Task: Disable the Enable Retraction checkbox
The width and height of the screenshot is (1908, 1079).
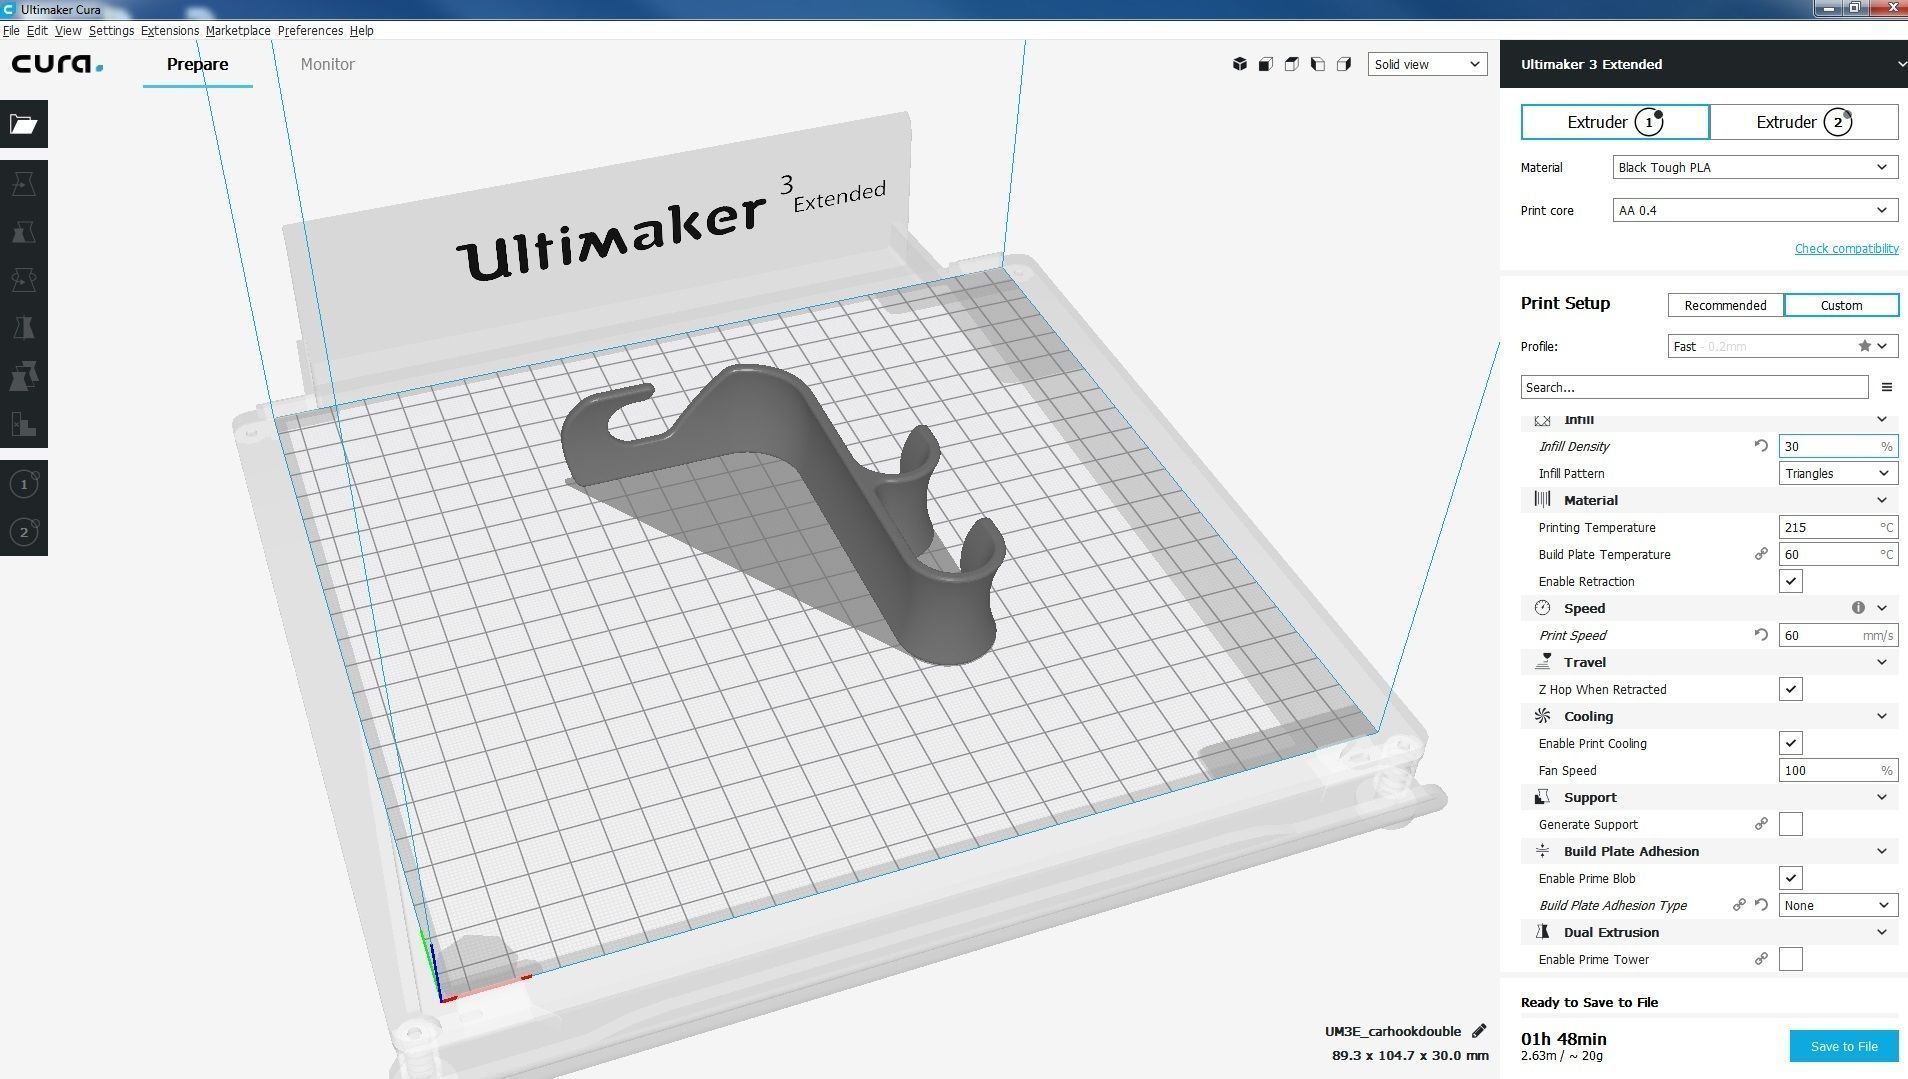Action: 1791,581
